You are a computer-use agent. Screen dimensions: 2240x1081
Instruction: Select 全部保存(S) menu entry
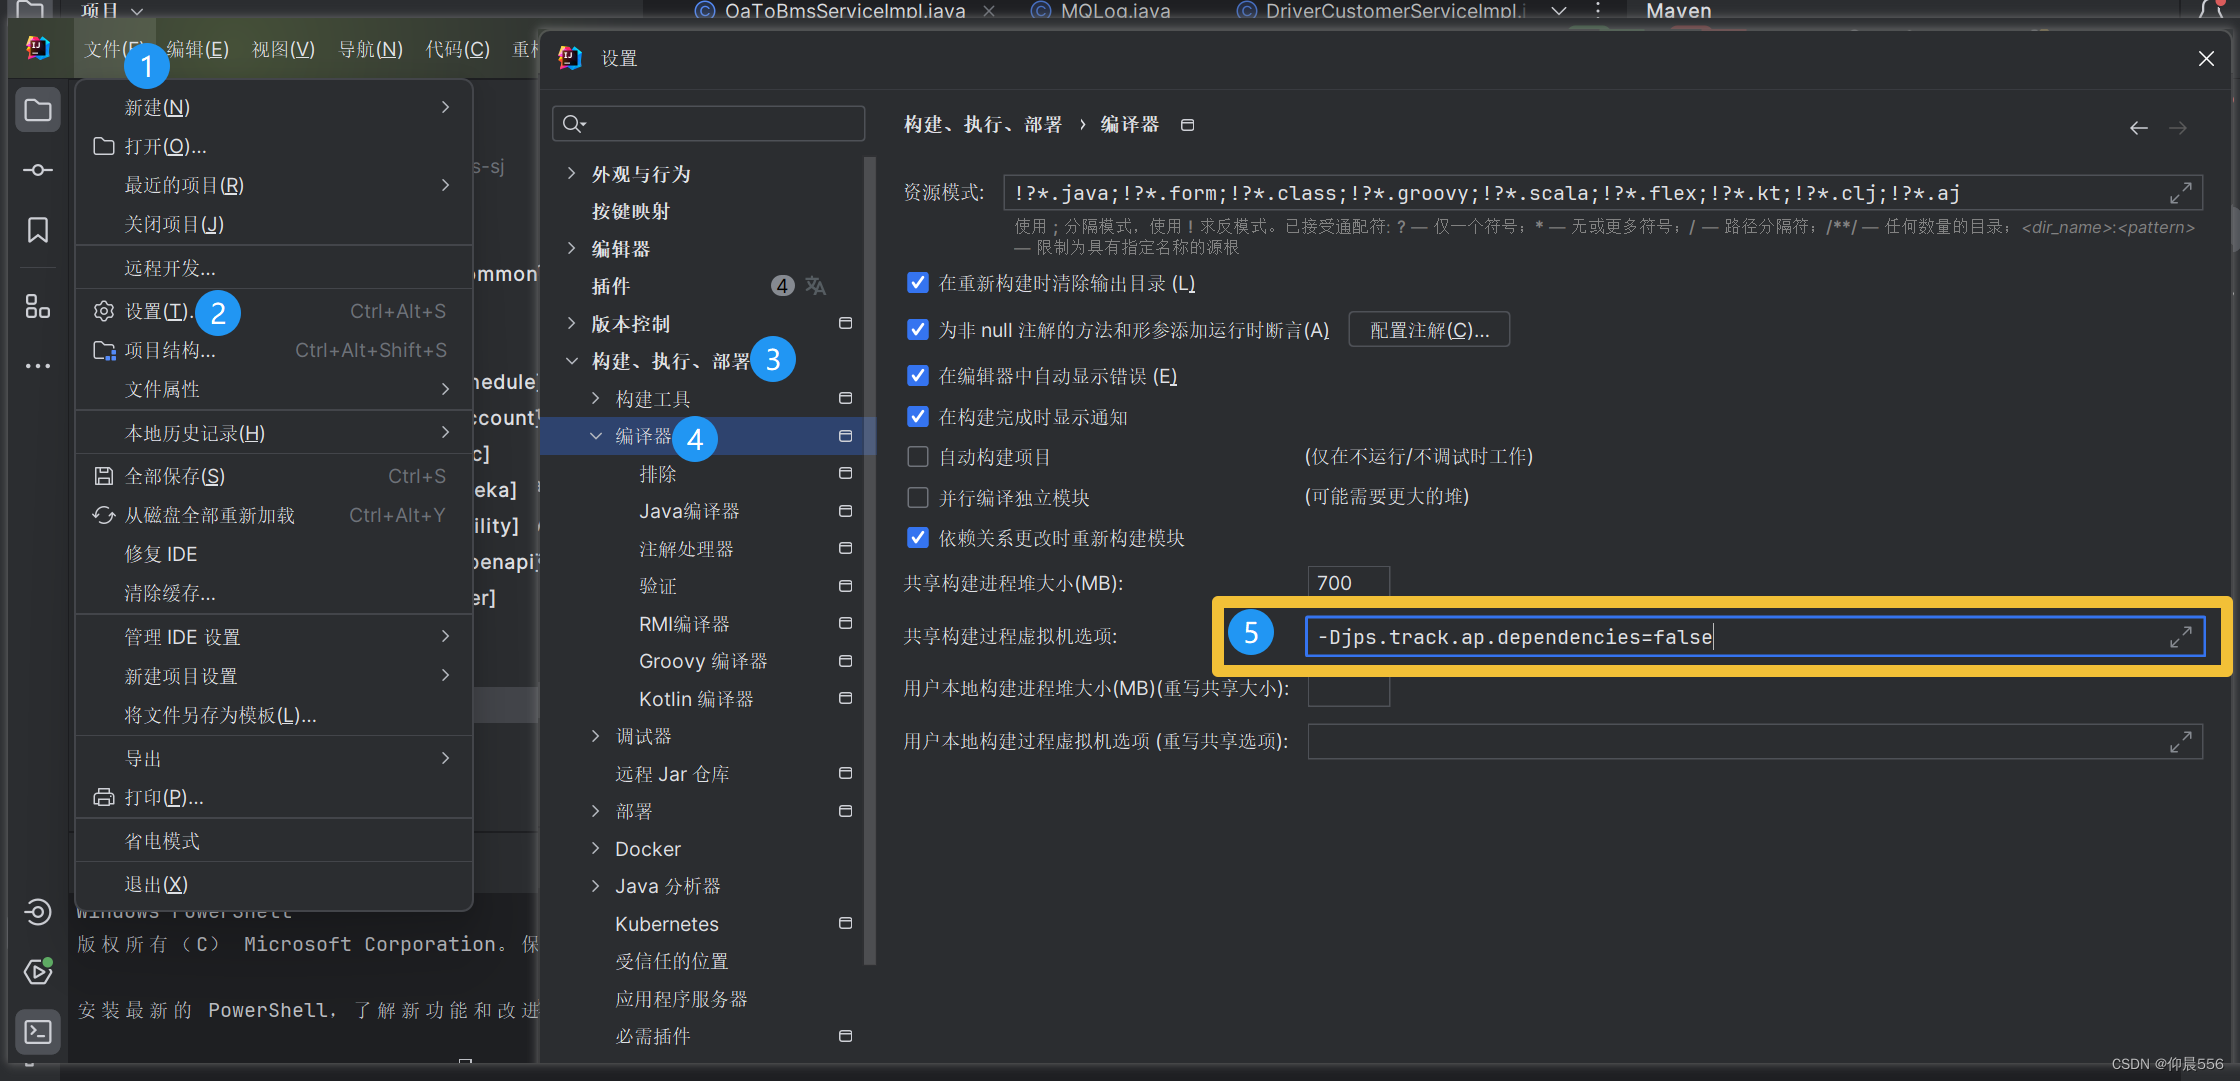point(273,476)
